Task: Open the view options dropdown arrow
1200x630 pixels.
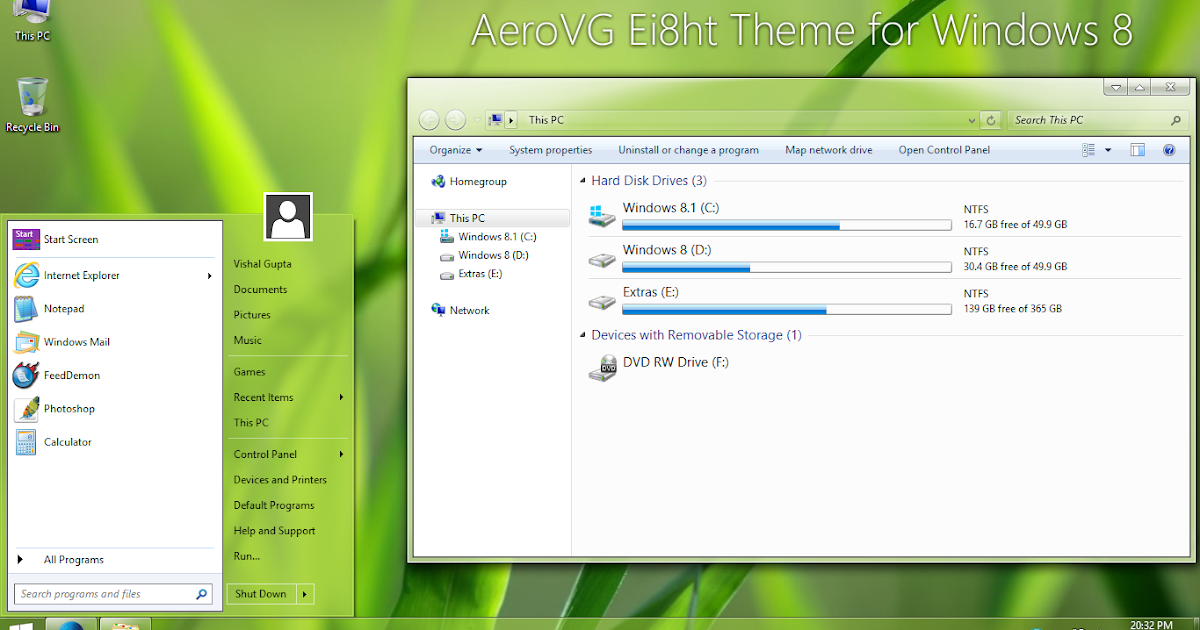Action: point(1108,150)
